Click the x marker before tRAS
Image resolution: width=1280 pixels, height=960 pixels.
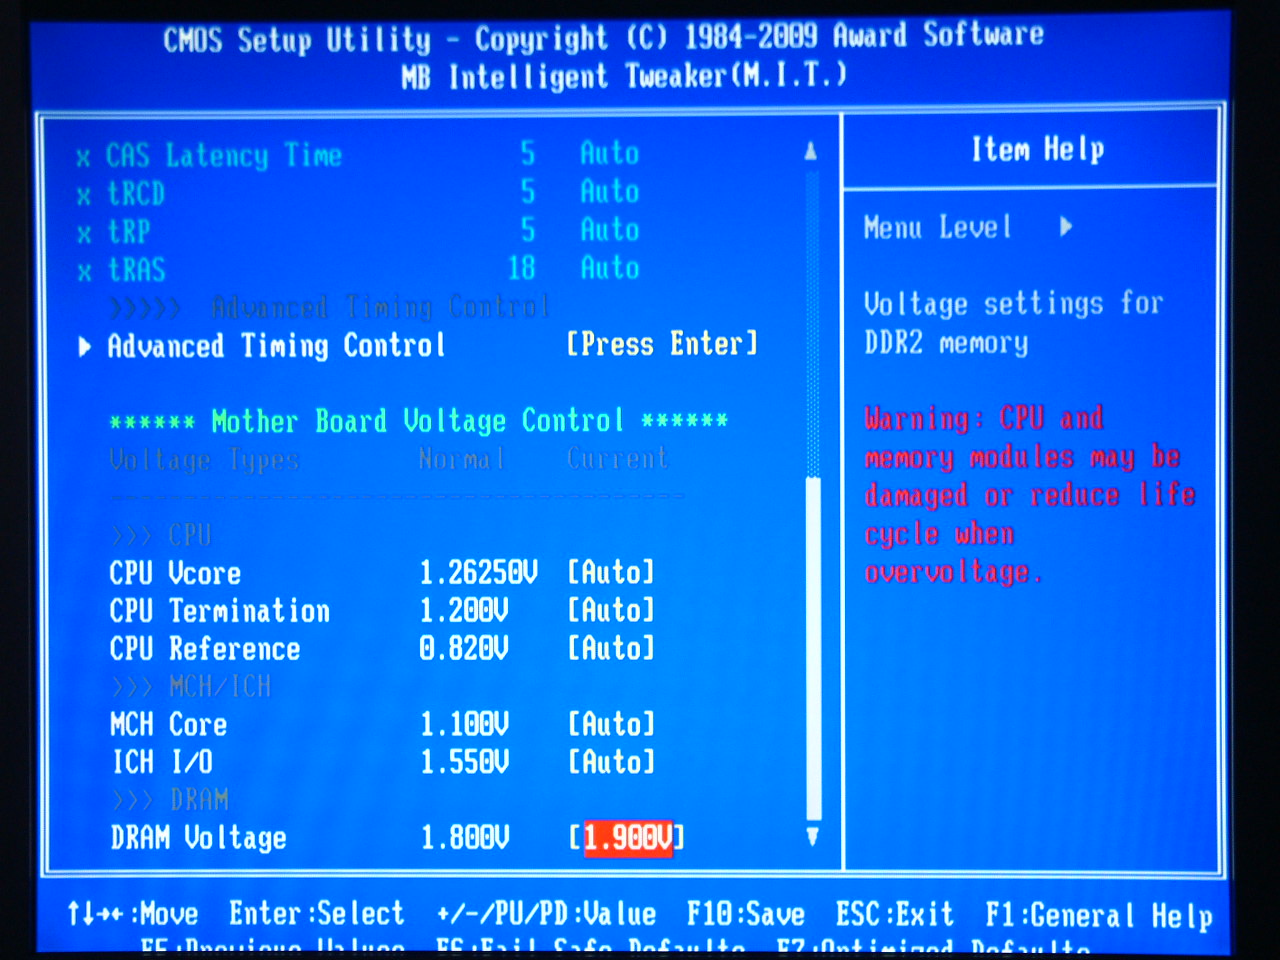(x=84, y=272)
